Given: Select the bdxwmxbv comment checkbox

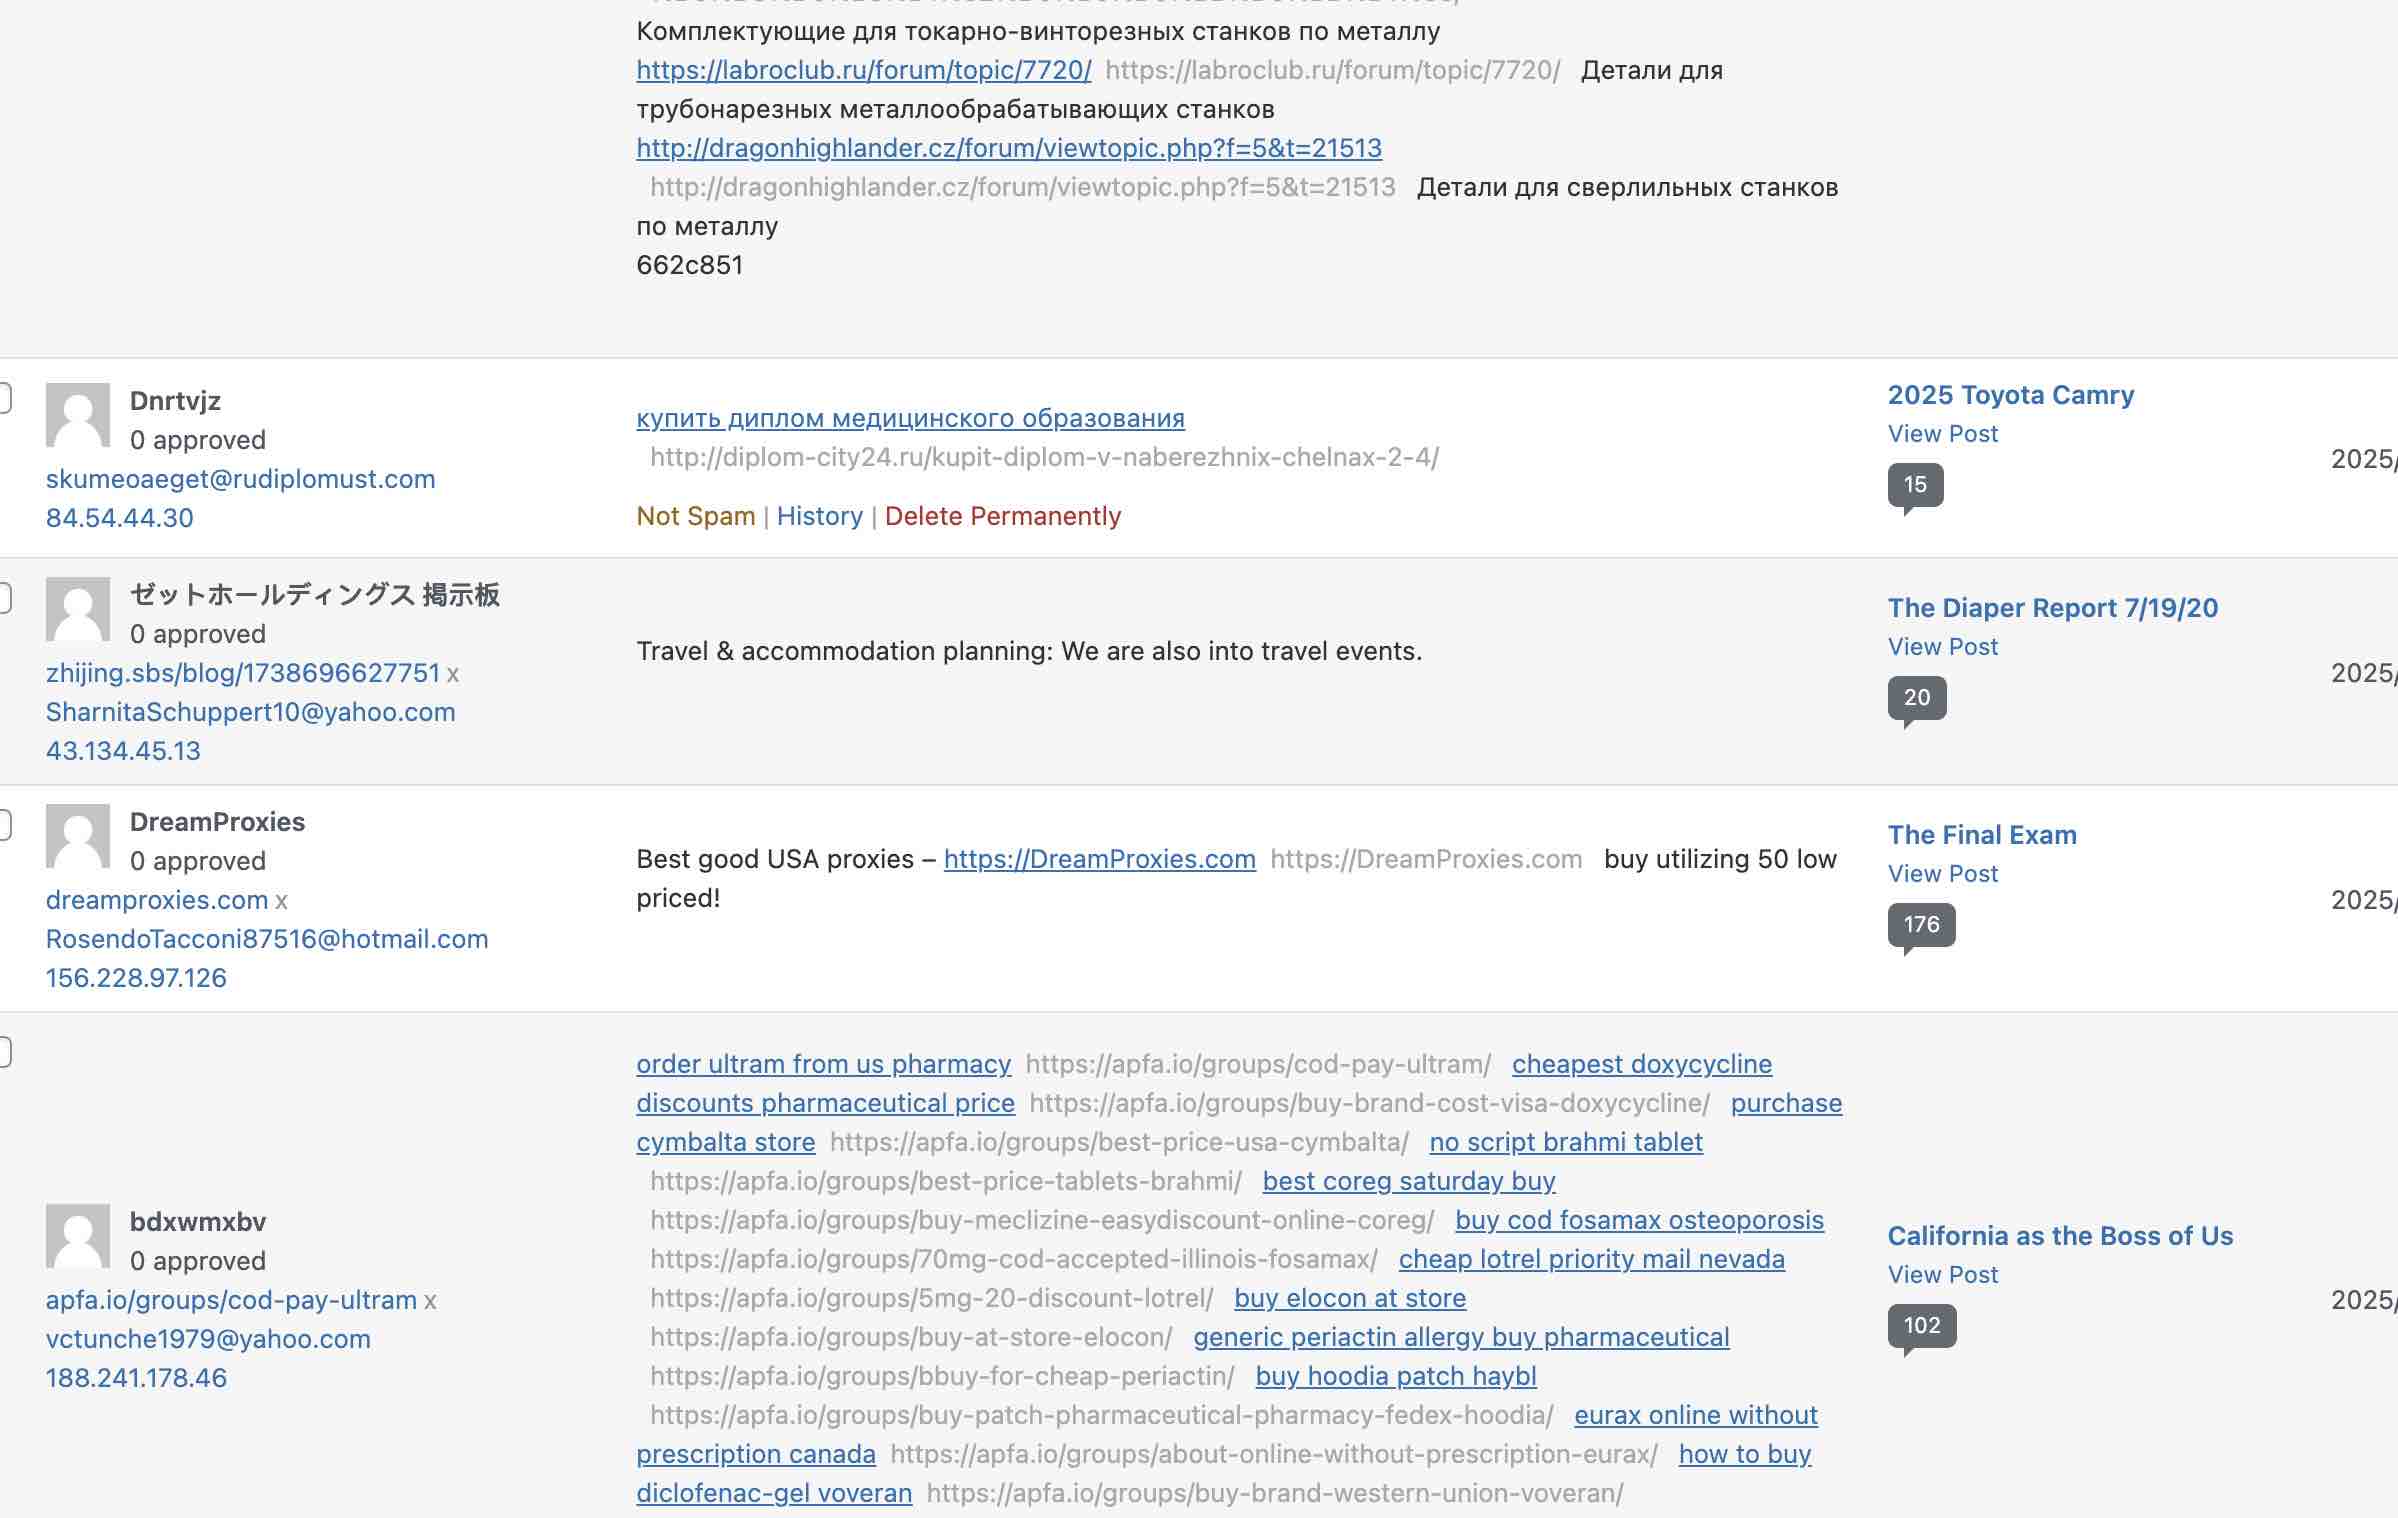Looking at the screenshot, I should point(3,1052).
